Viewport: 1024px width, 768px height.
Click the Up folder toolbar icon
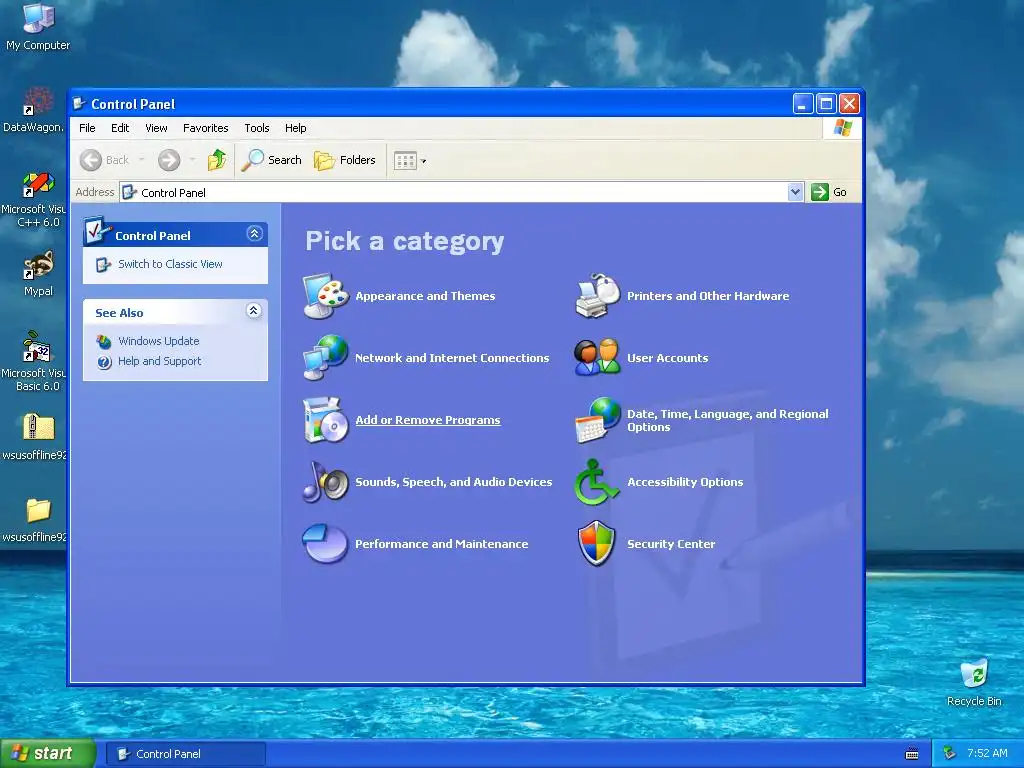[x=217, y=160]
